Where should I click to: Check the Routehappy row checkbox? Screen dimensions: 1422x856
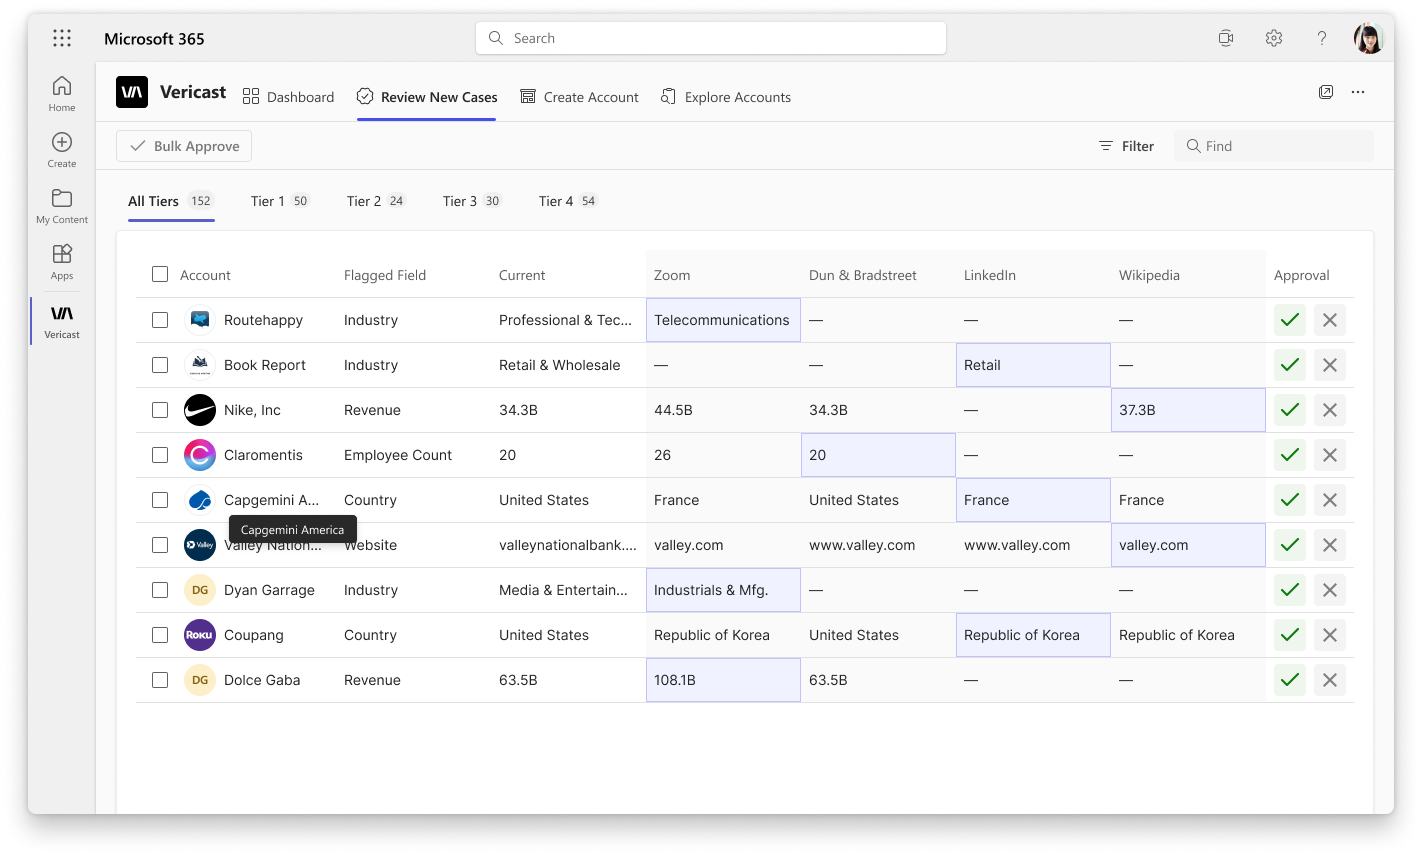[x=160, y=320]
